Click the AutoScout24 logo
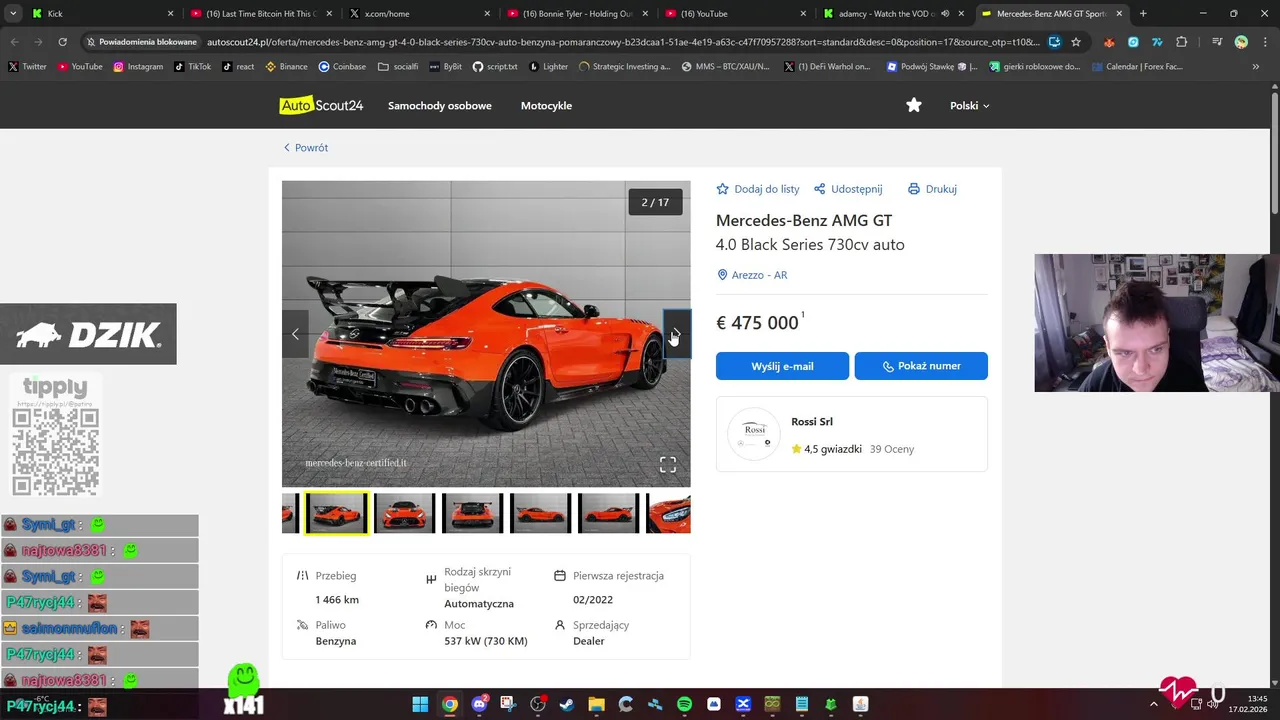Screen dimensions: 1280x720 [321, 105]
